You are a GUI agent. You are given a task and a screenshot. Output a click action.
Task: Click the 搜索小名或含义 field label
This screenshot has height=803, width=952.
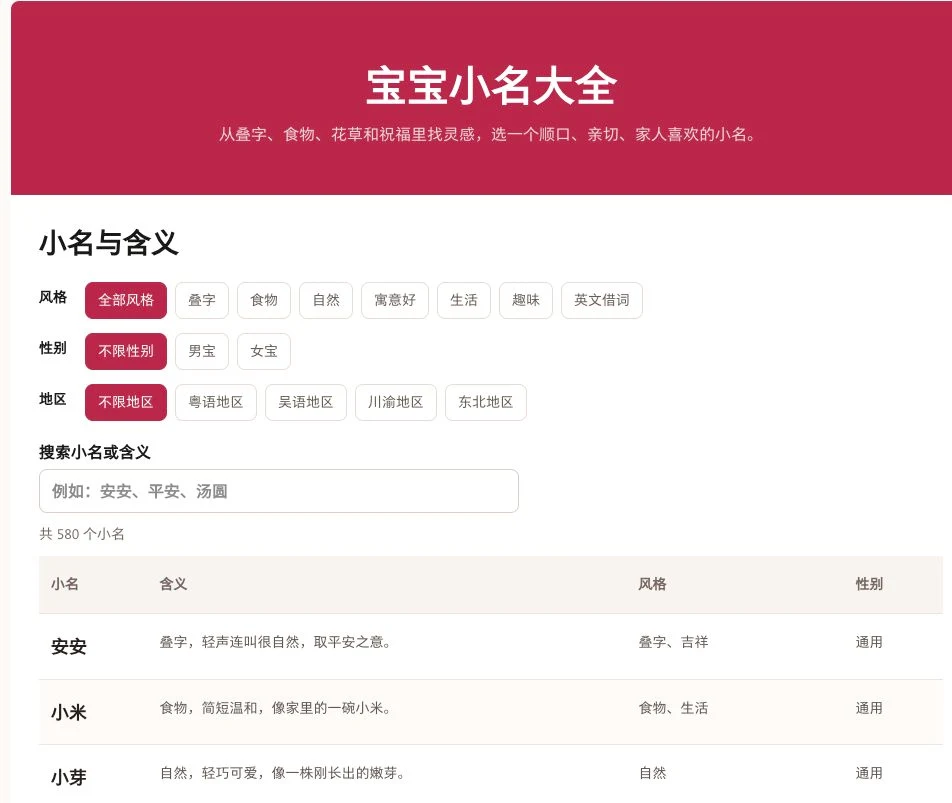click(x=95, y=452)
